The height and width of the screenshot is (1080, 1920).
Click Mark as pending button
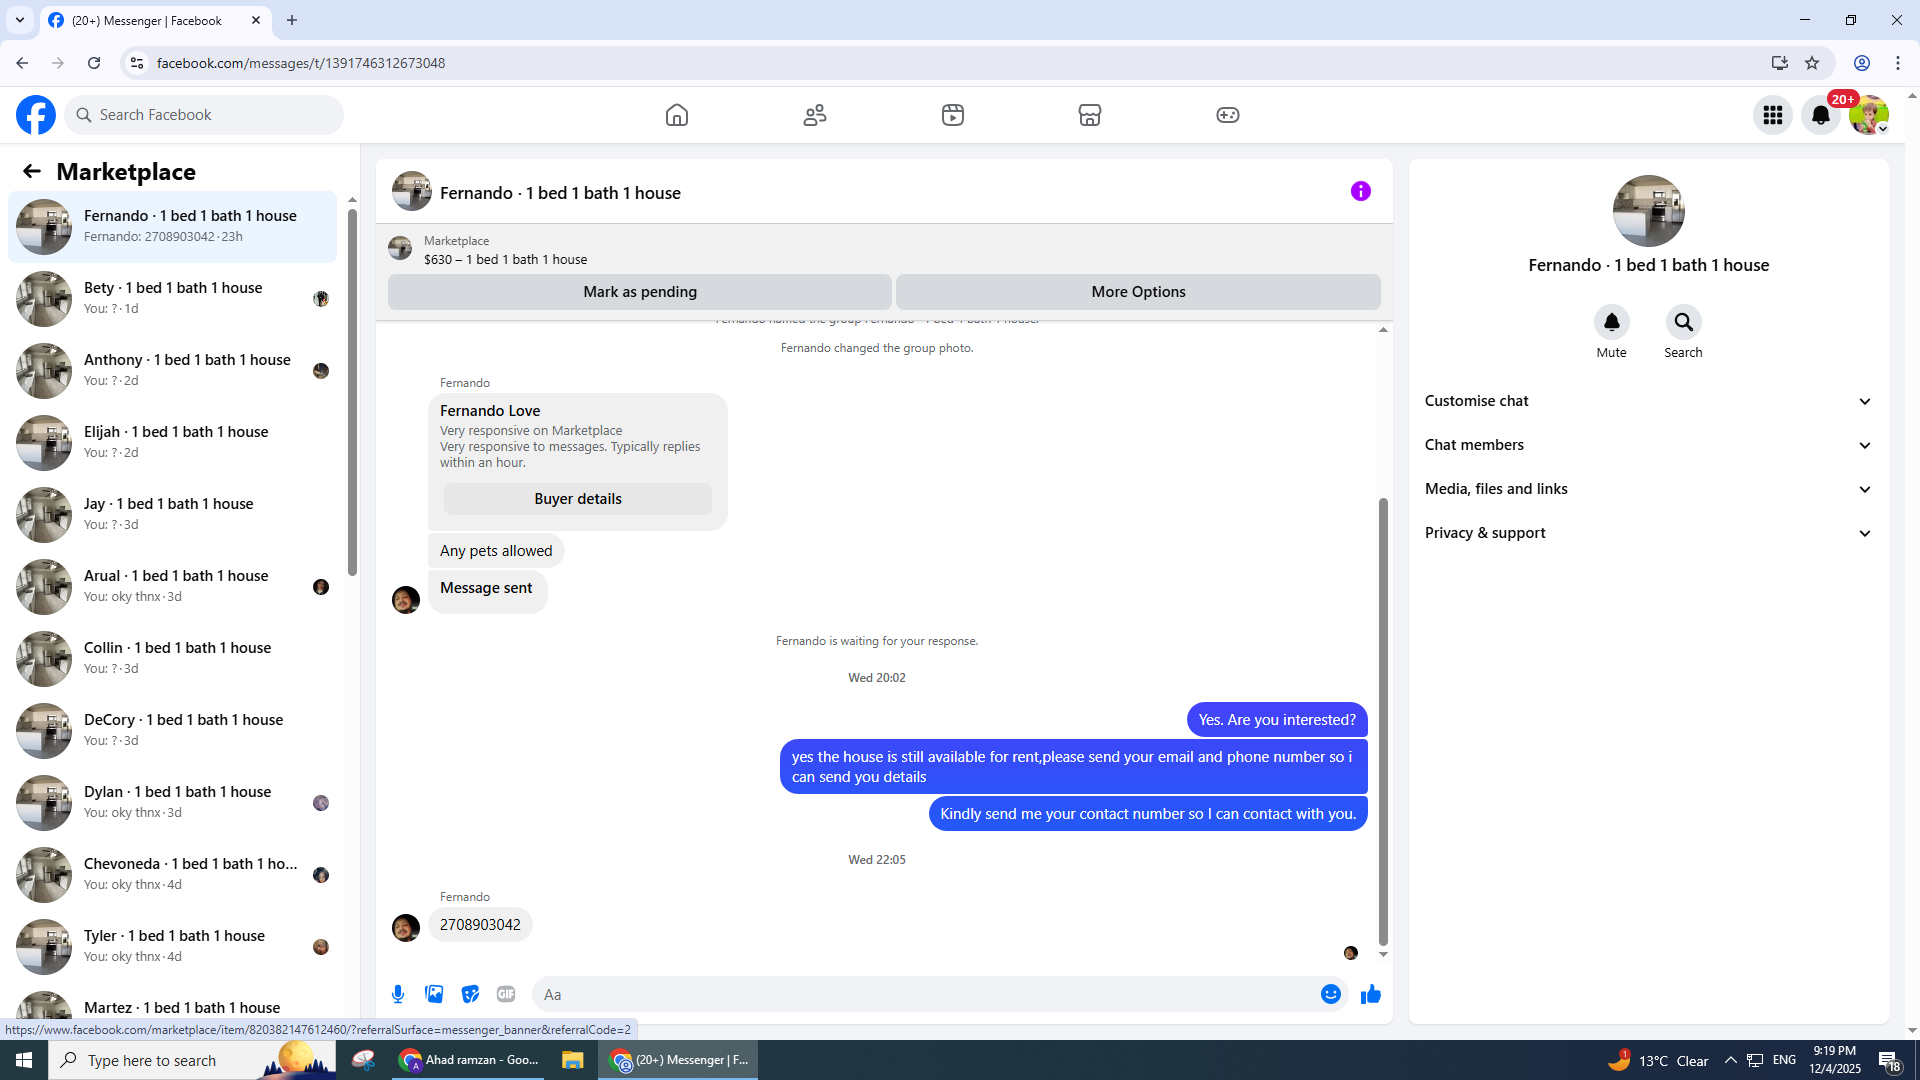640,292
